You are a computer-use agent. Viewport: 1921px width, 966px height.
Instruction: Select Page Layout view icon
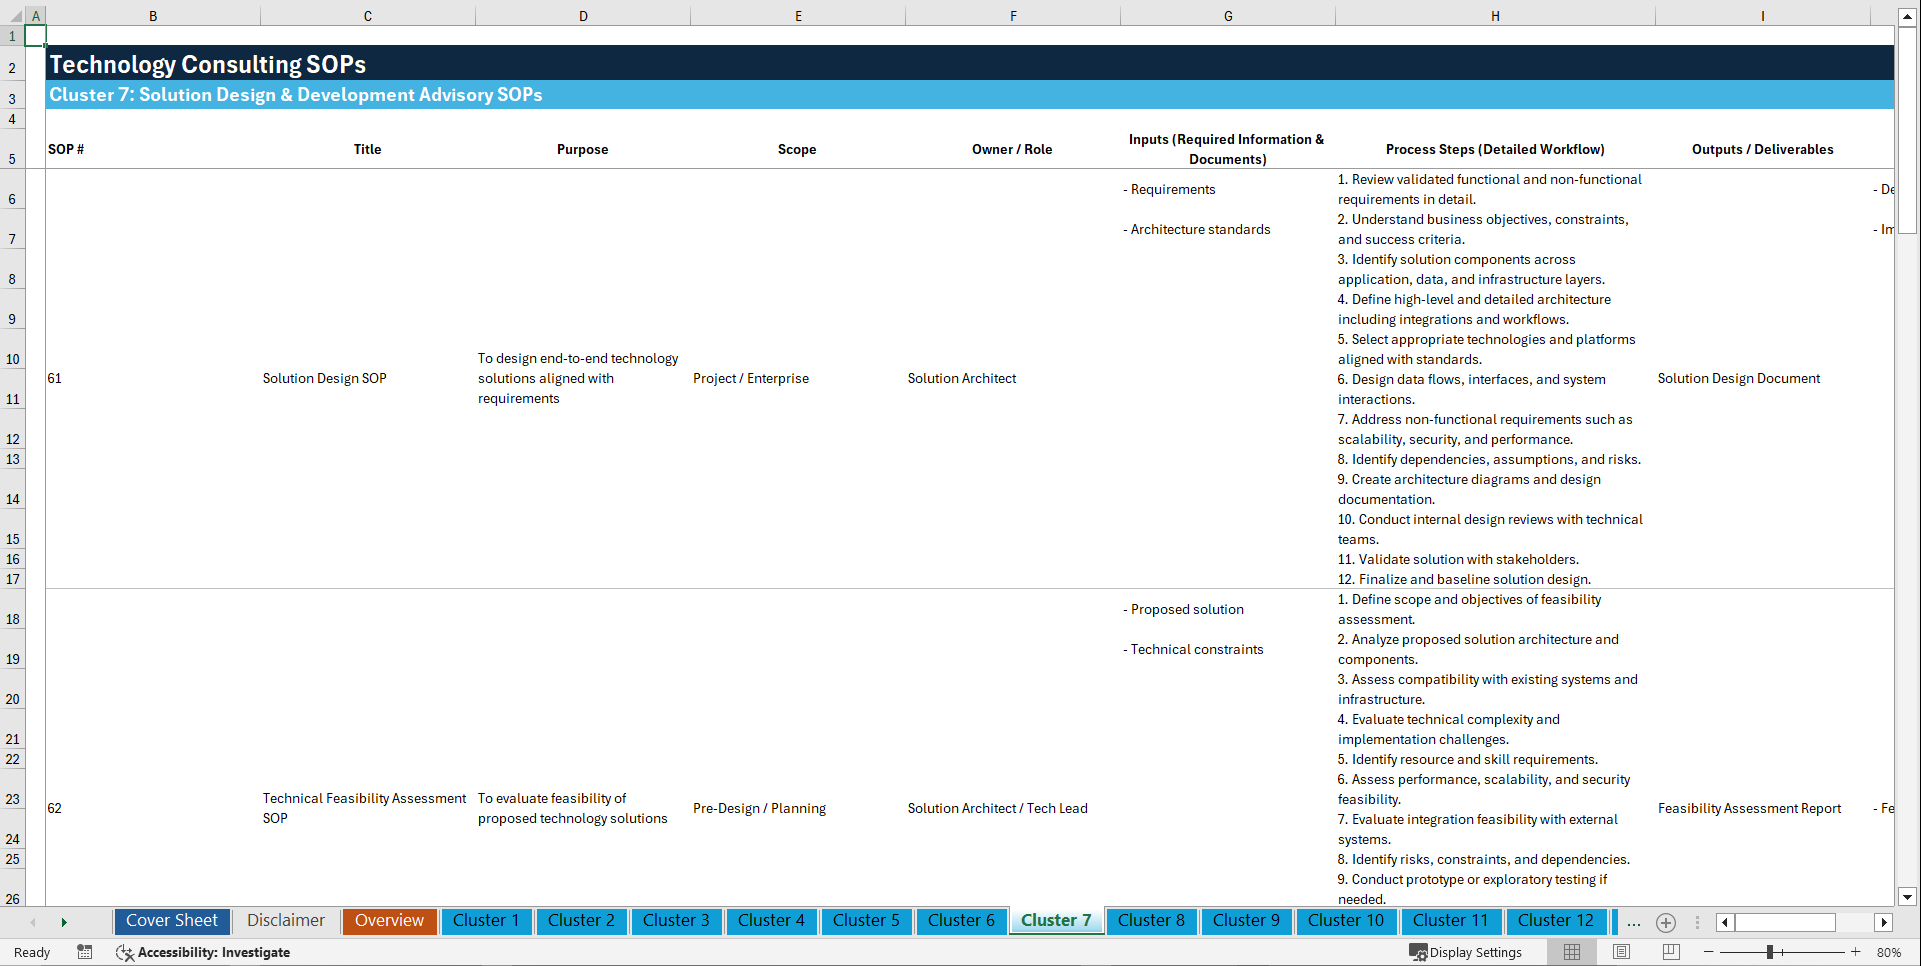[1621, 952]
